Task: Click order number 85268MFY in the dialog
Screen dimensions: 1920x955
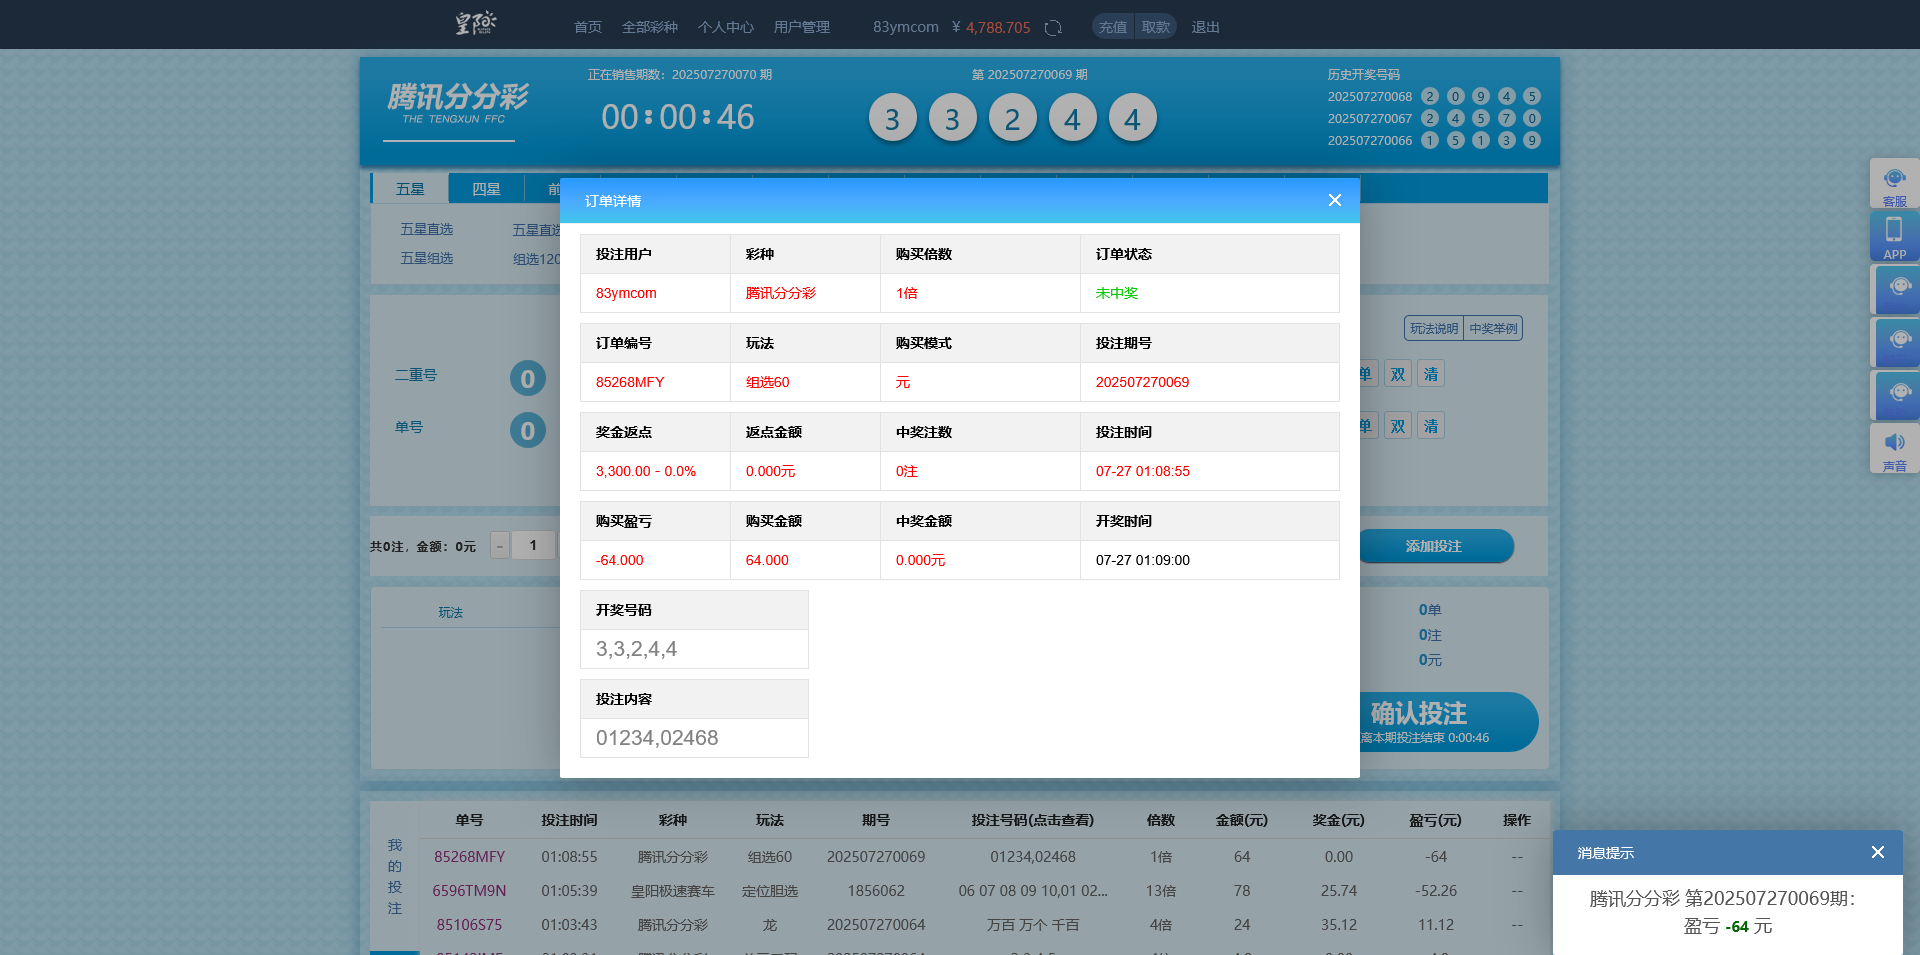Action: tap(630, 382)
